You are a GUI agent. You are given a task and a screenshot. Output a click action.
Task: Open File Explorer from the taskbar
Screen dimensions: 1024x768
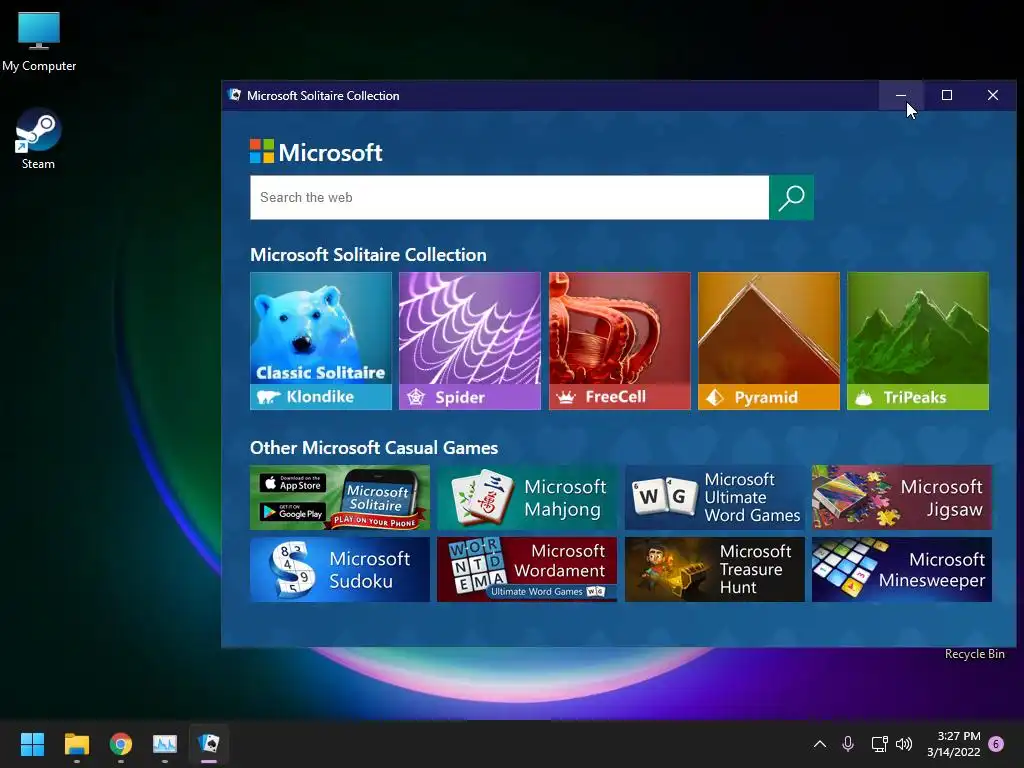point(76,744)
